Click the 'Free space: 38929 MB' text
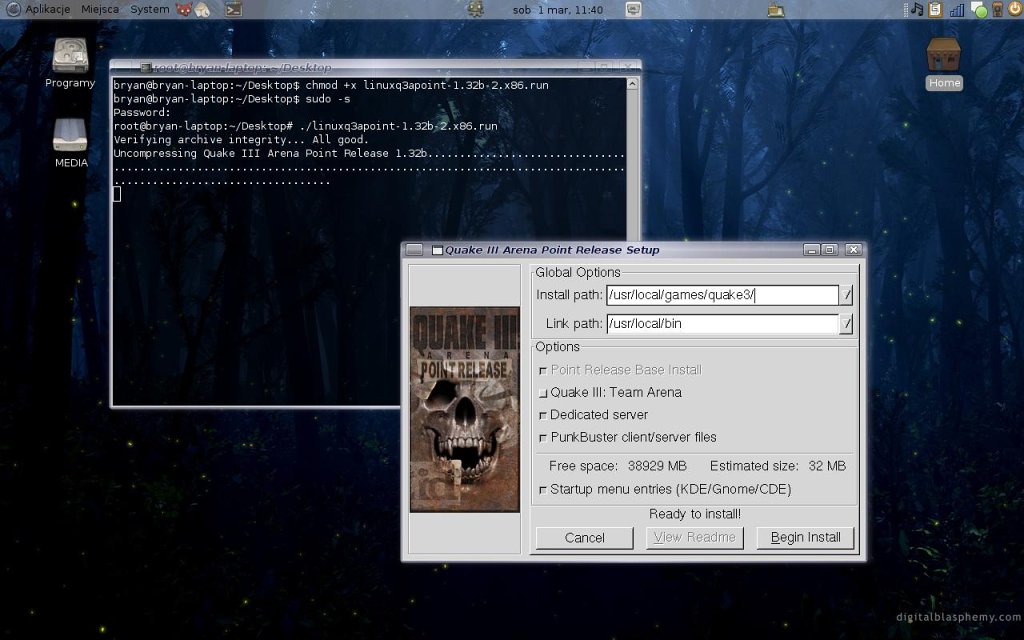This screenshot has height=640, width=1024. 618,466
